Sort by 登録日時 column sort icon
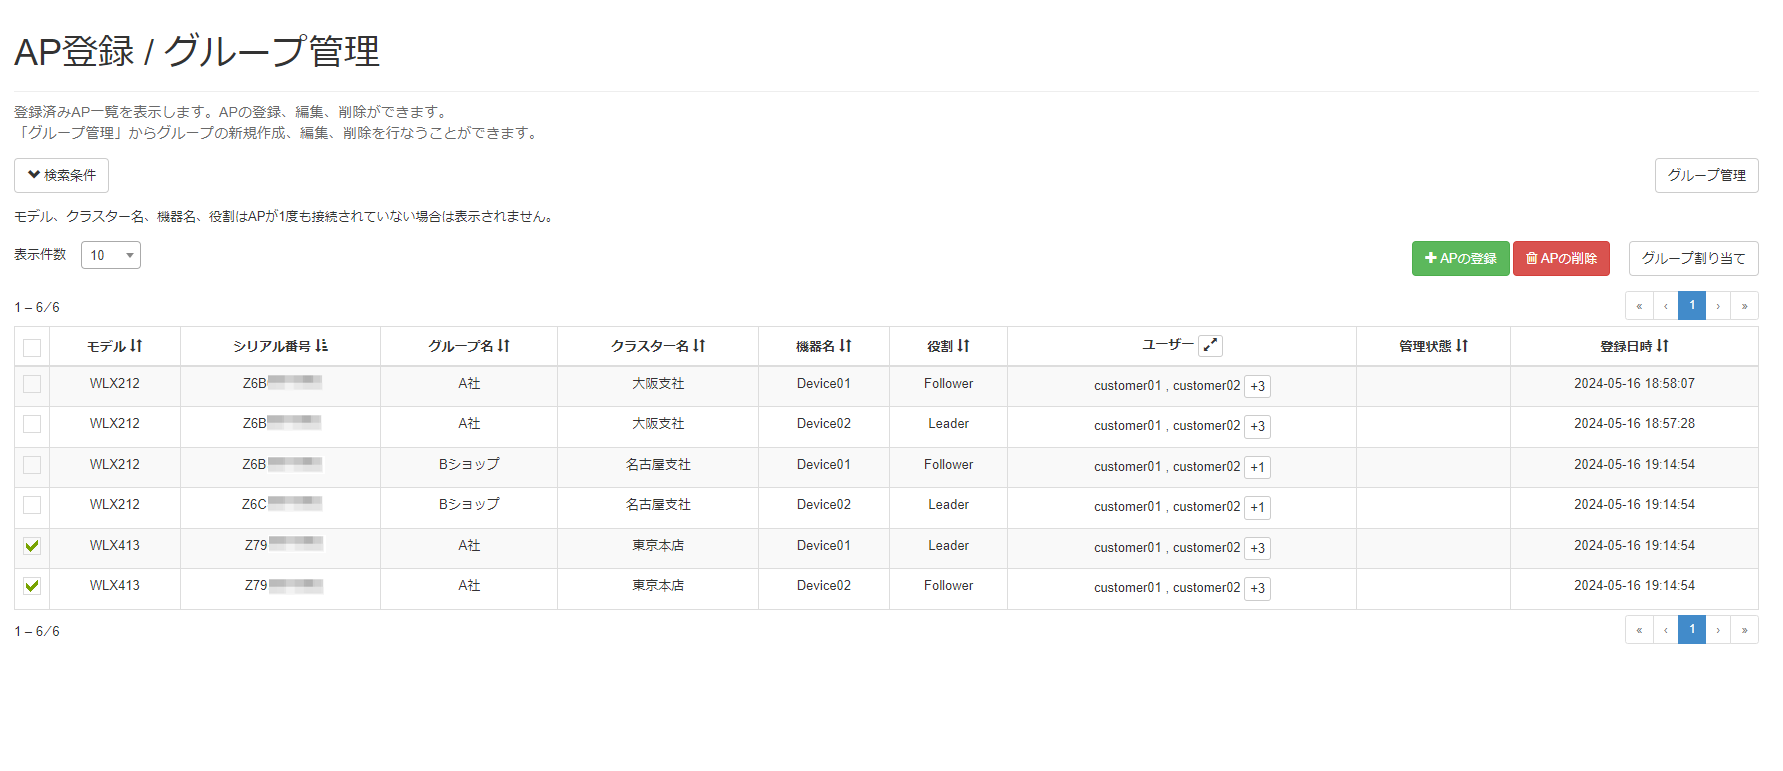Screen dimensions: 1783x771 click(x=1662, y=346)
